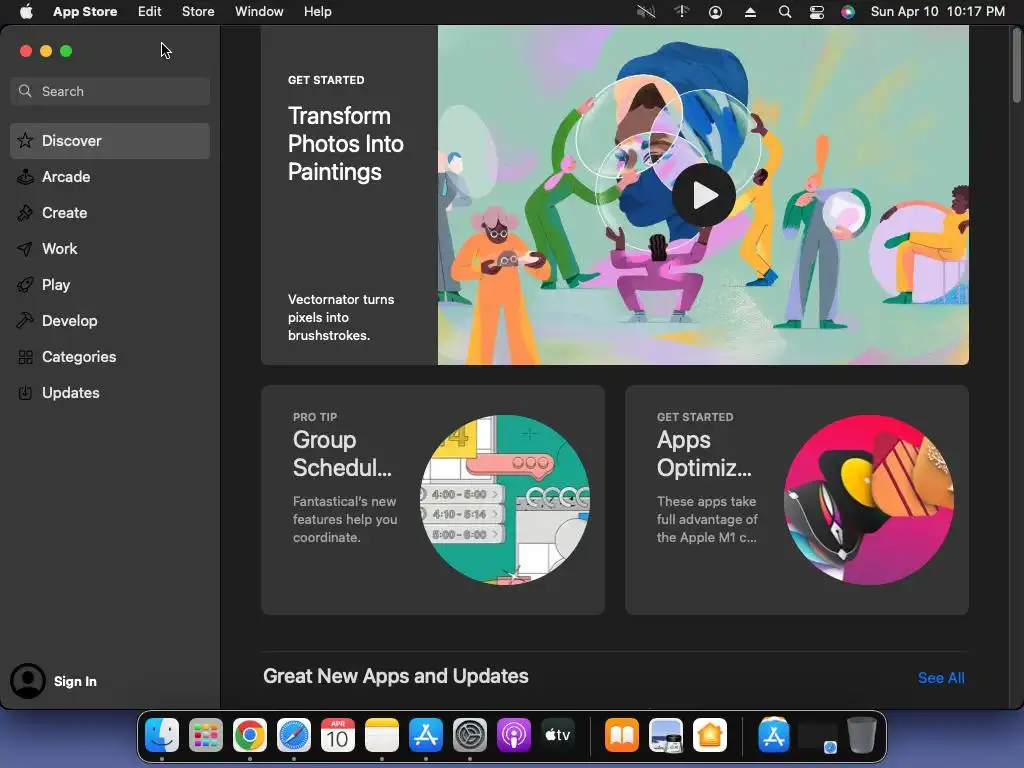Image resolution: width=1024 pixels, height=768 pixels.
Task: Open the Window menu
Action: click(x=259, y=11)
